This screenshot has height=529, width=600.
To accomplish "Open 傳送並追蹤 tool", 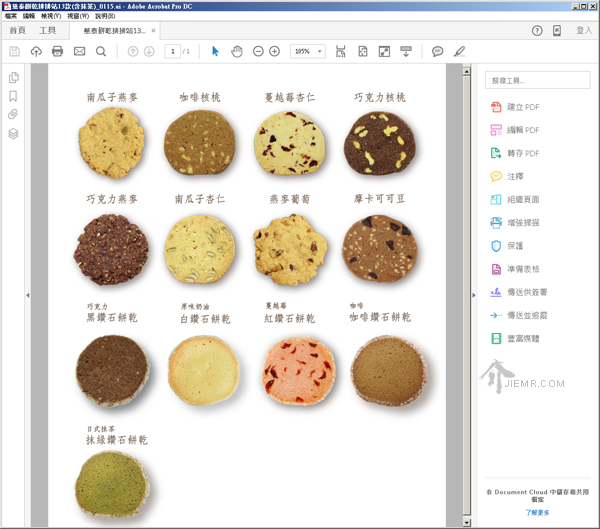I will (519, 315).
